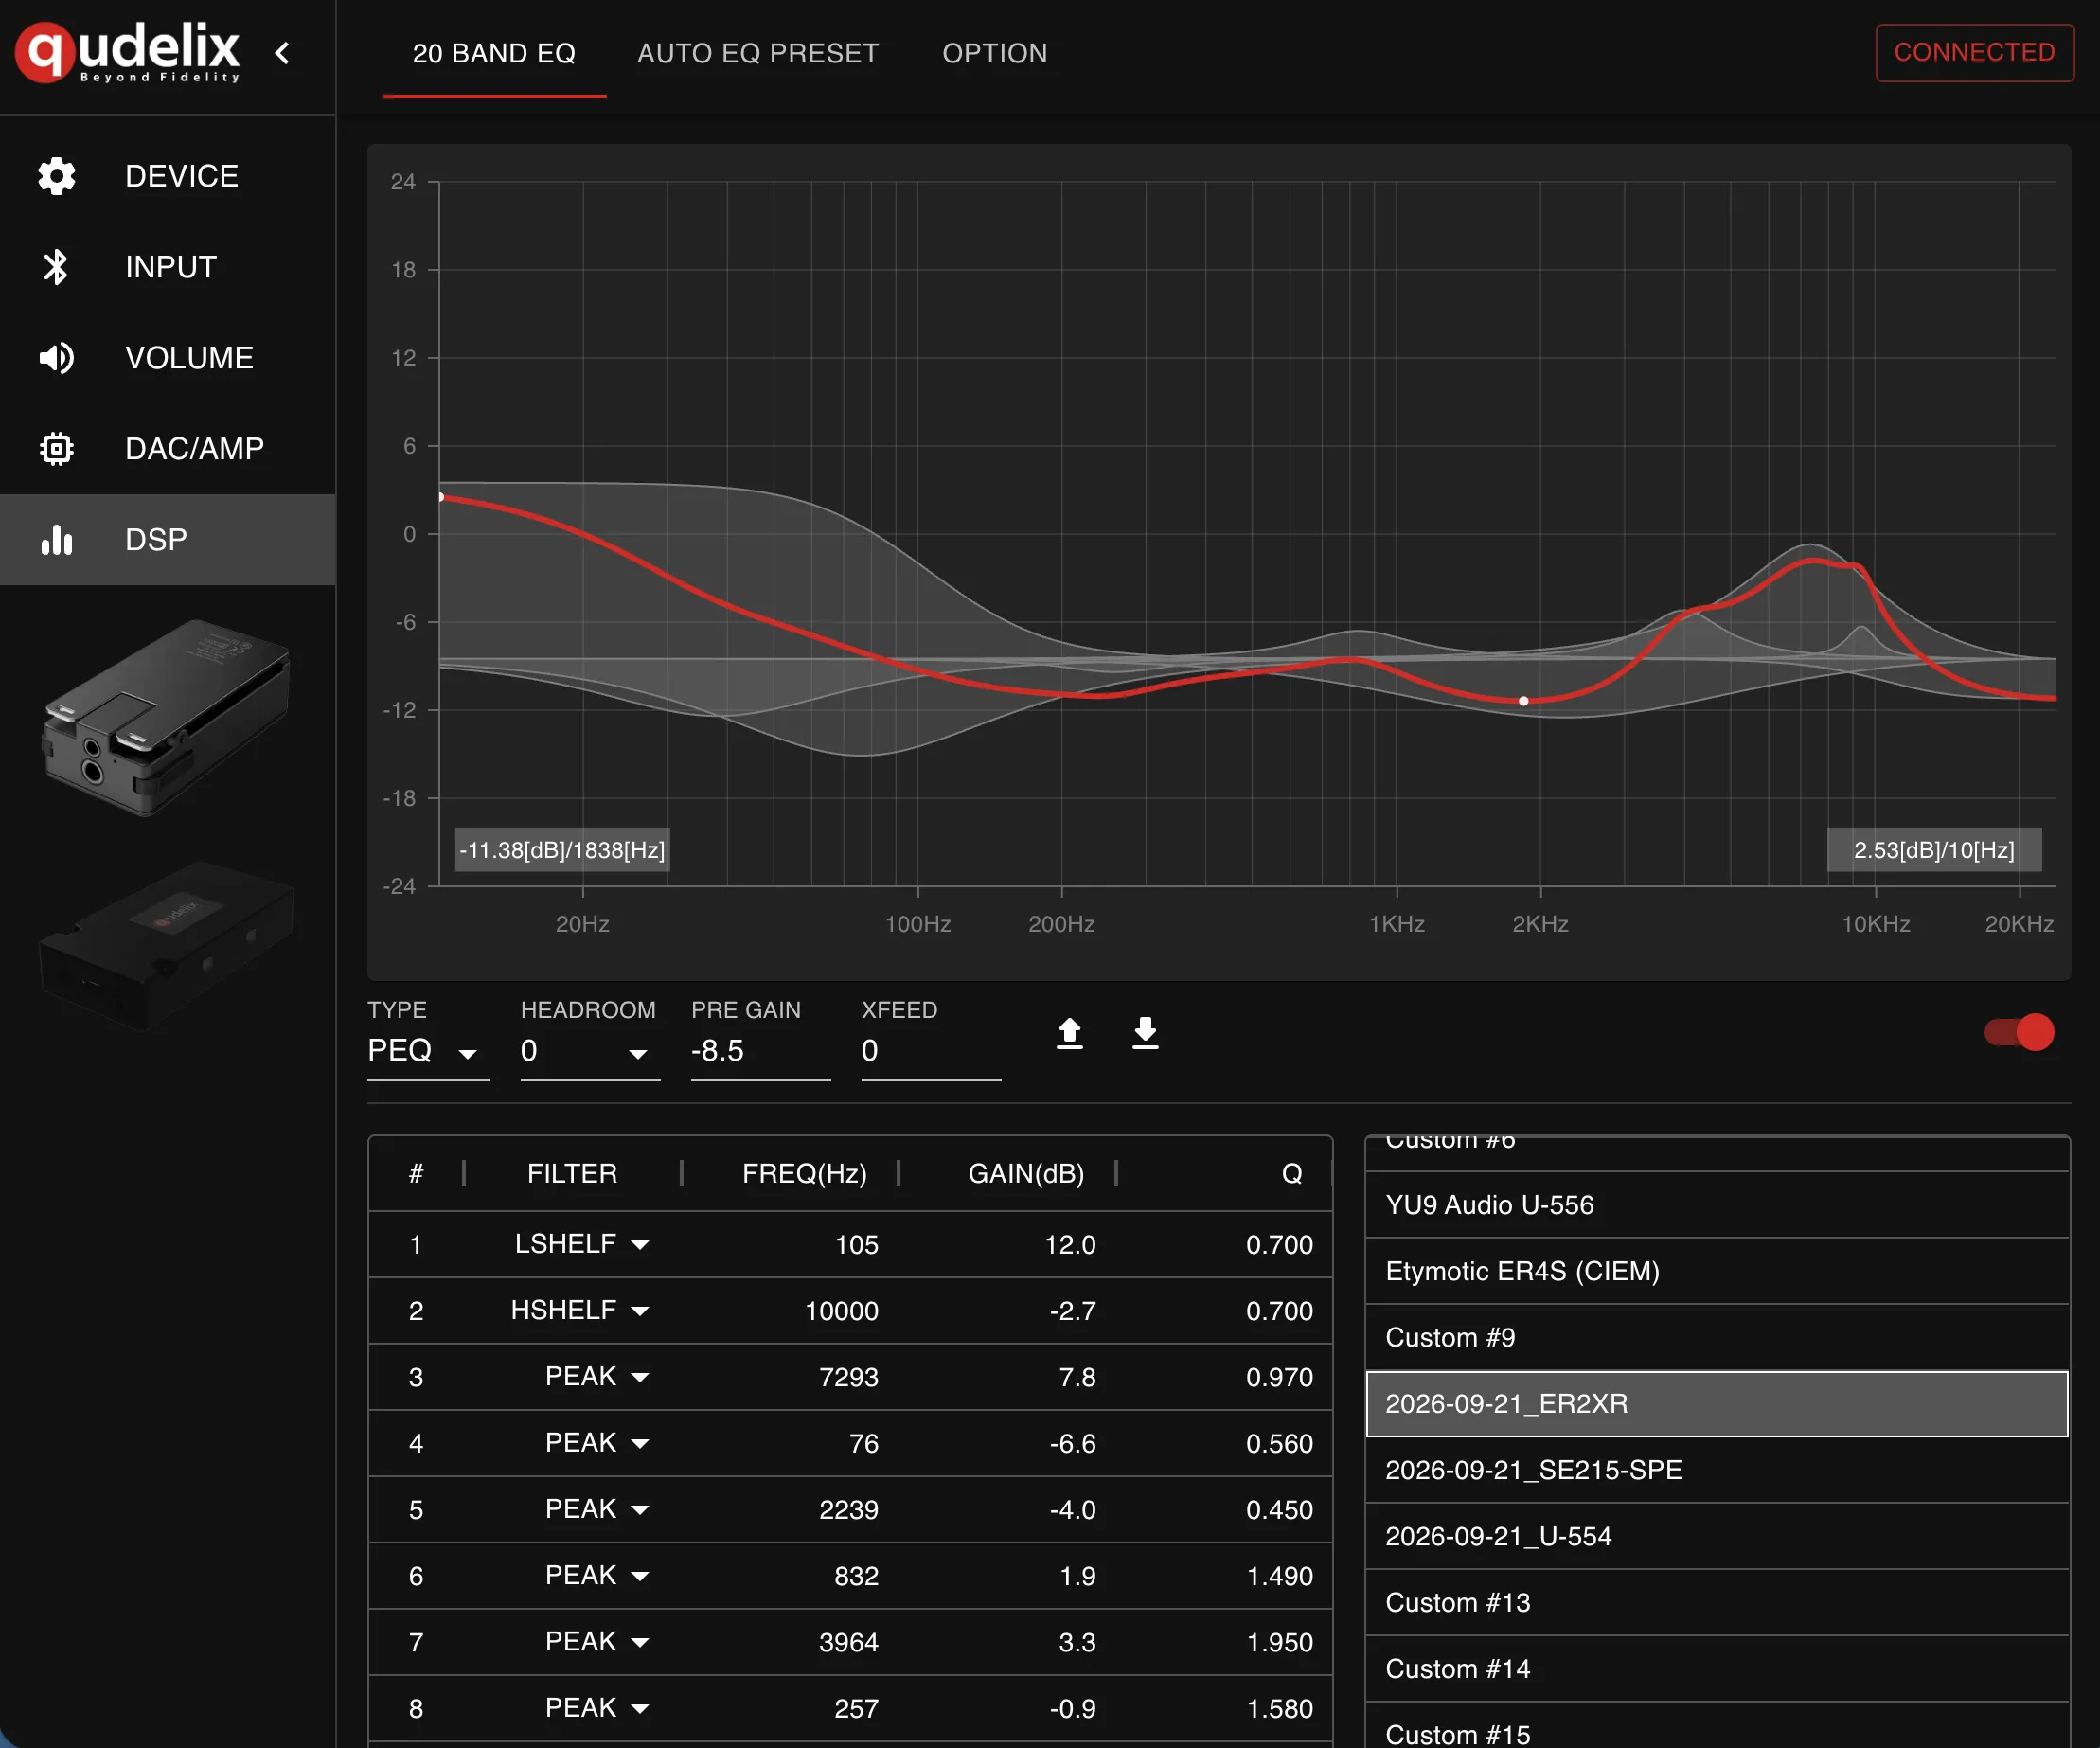This screenshot has width=2100, height=1748.
Task: Select preset Custom #13
Action: click(1717, 1603)
